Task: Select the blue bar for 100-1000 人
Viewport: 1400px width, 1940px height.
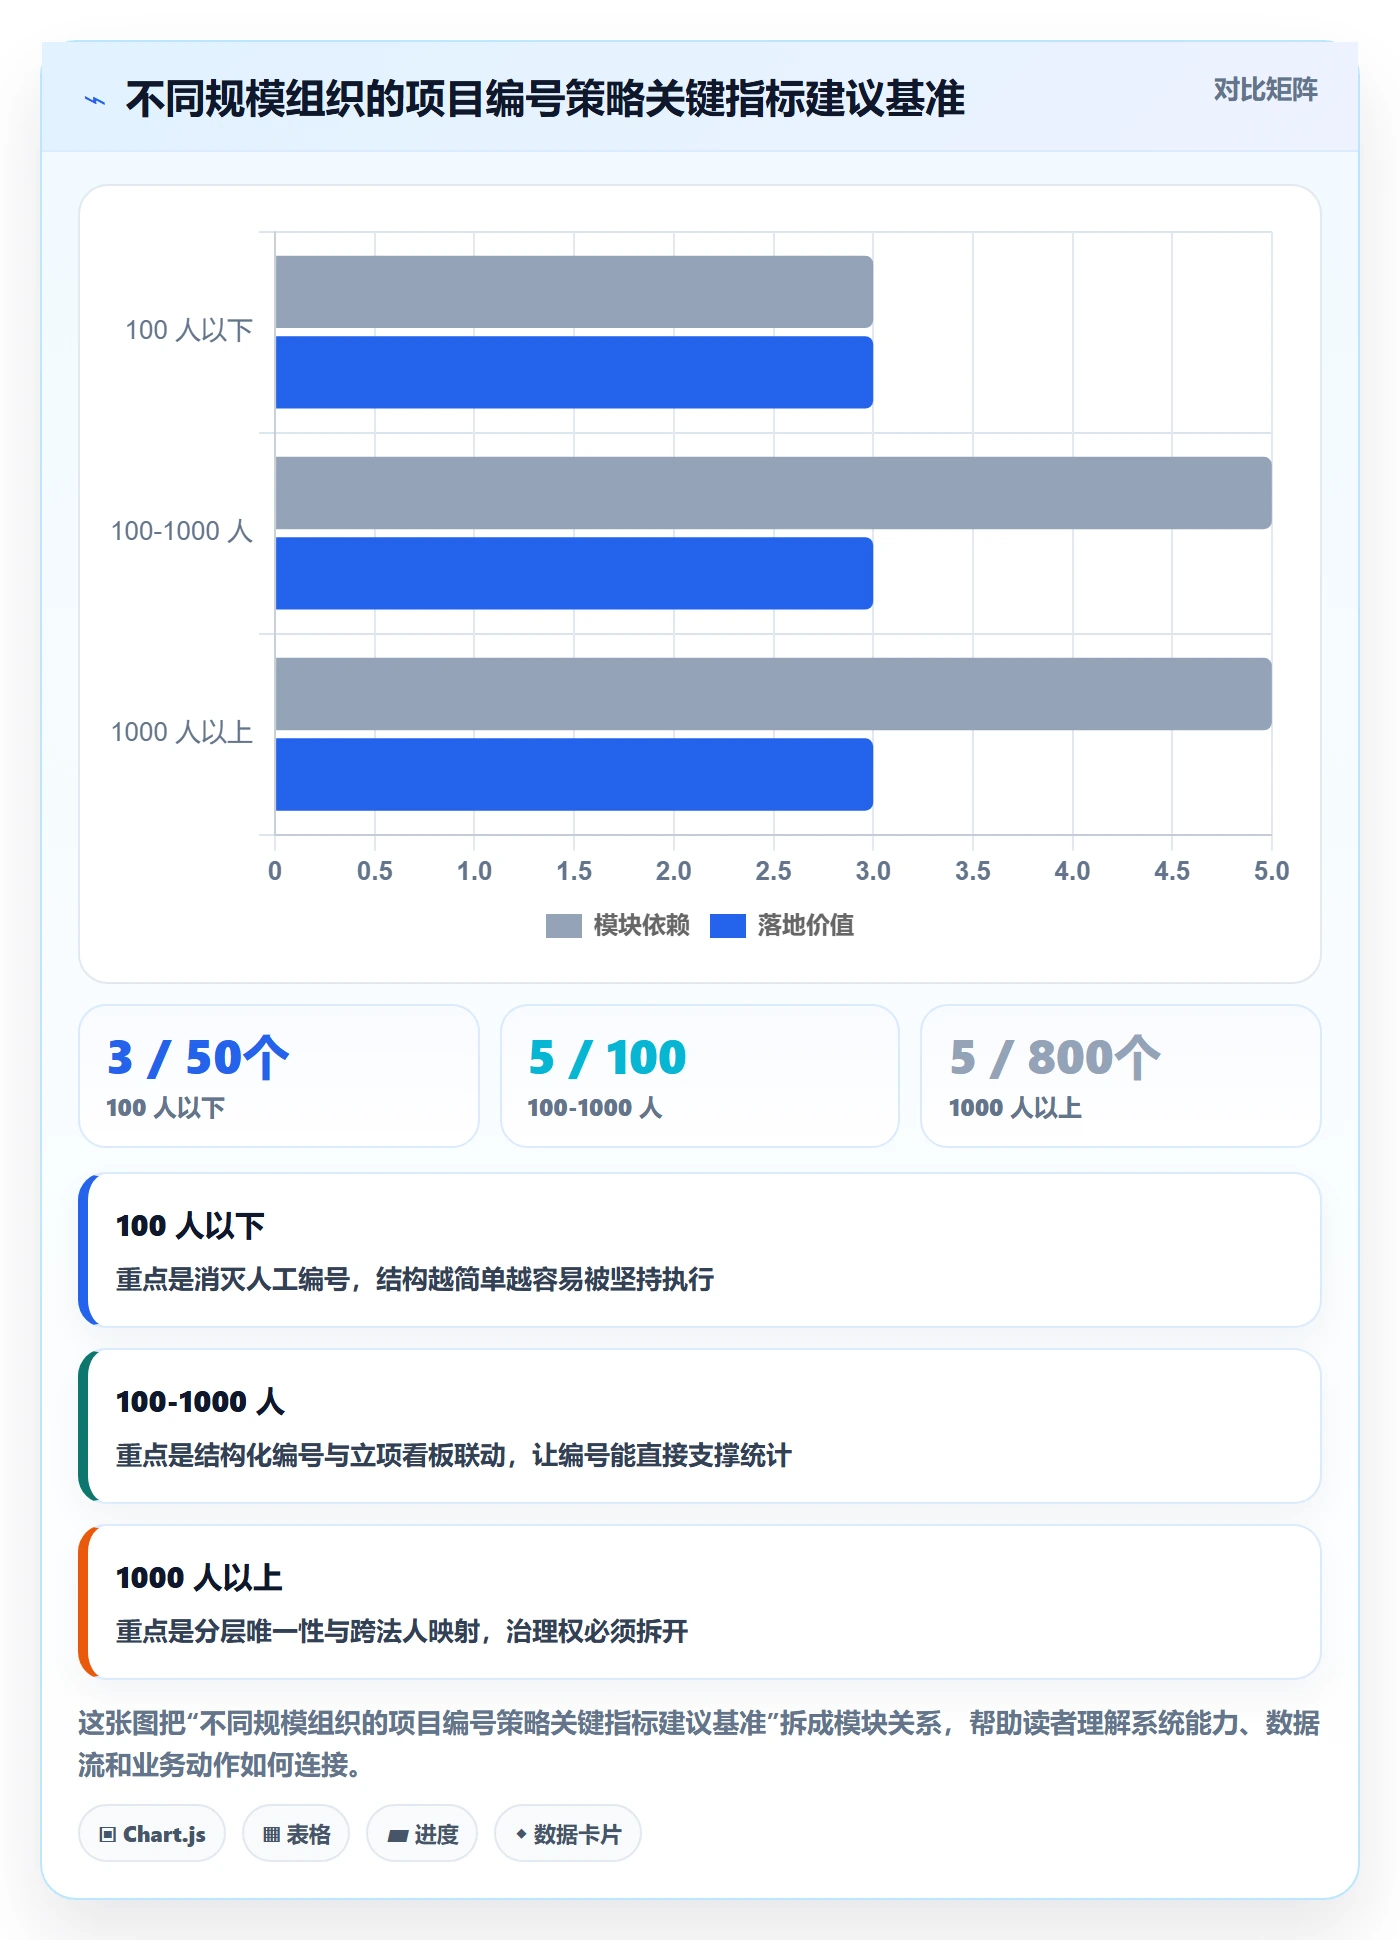Action: pos(574,573)
